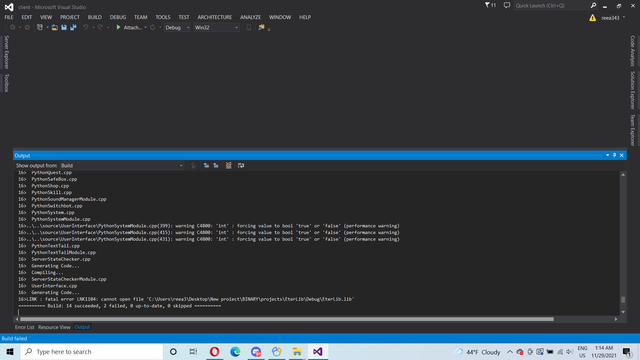Open the DEBUG menu

(118, 17)
